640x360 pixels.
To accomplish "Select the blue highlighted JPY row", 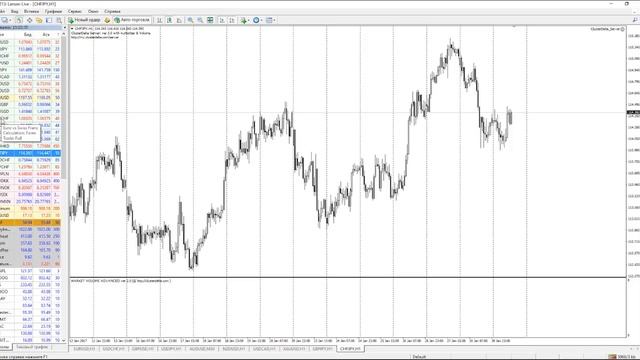I will pyautogui.click(x=31, y=153).
